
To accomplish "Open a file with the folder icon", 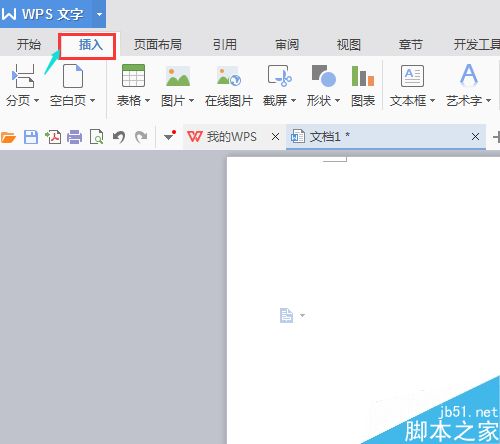I will [x=8, y=137].
